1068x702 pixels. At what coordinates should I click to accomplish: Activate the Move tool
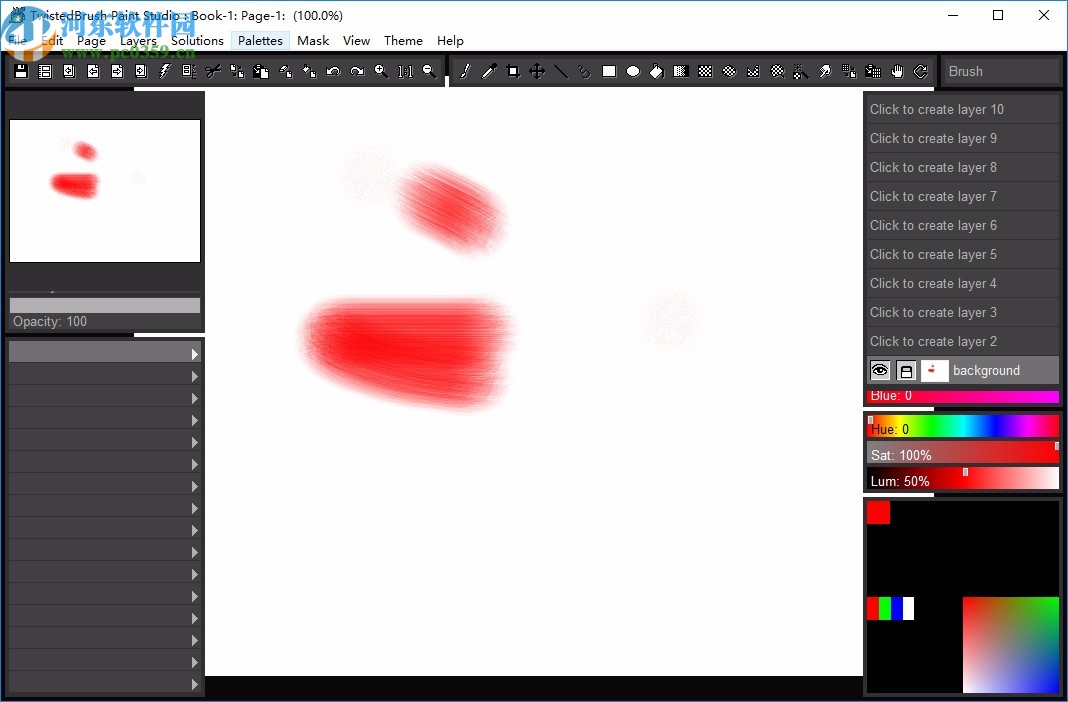(536, 71)
